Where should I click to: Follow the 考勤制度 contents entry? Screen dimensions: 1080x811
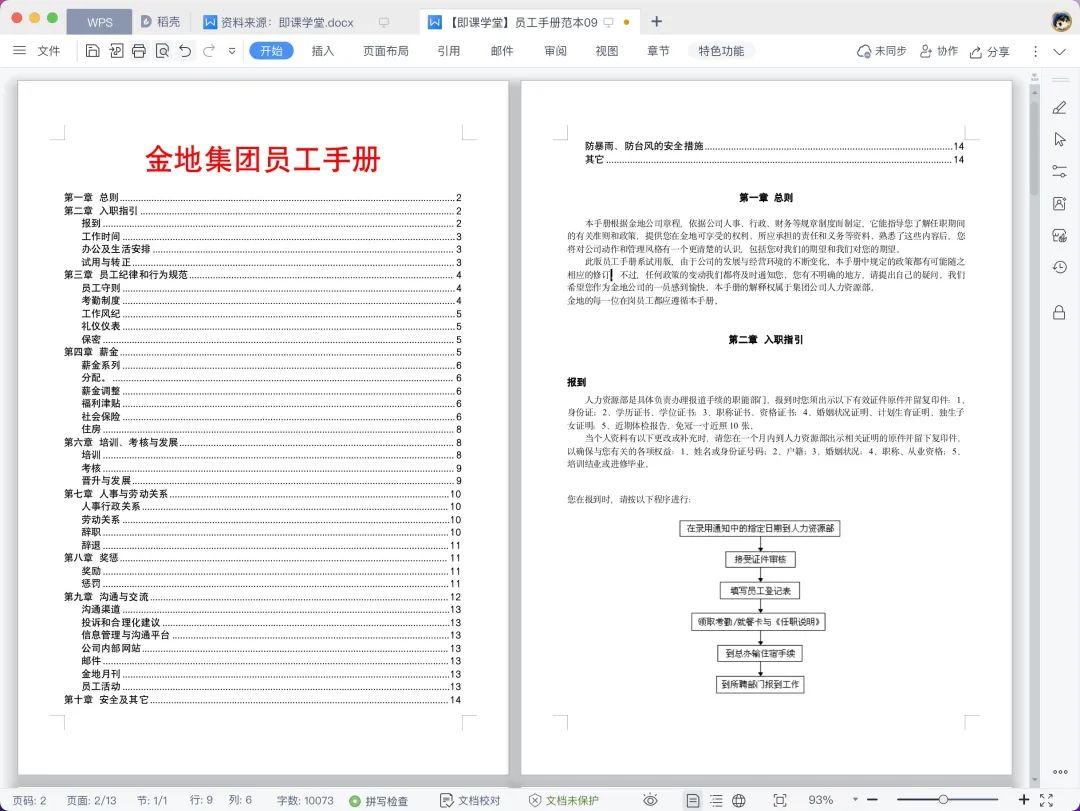(271, 300)
